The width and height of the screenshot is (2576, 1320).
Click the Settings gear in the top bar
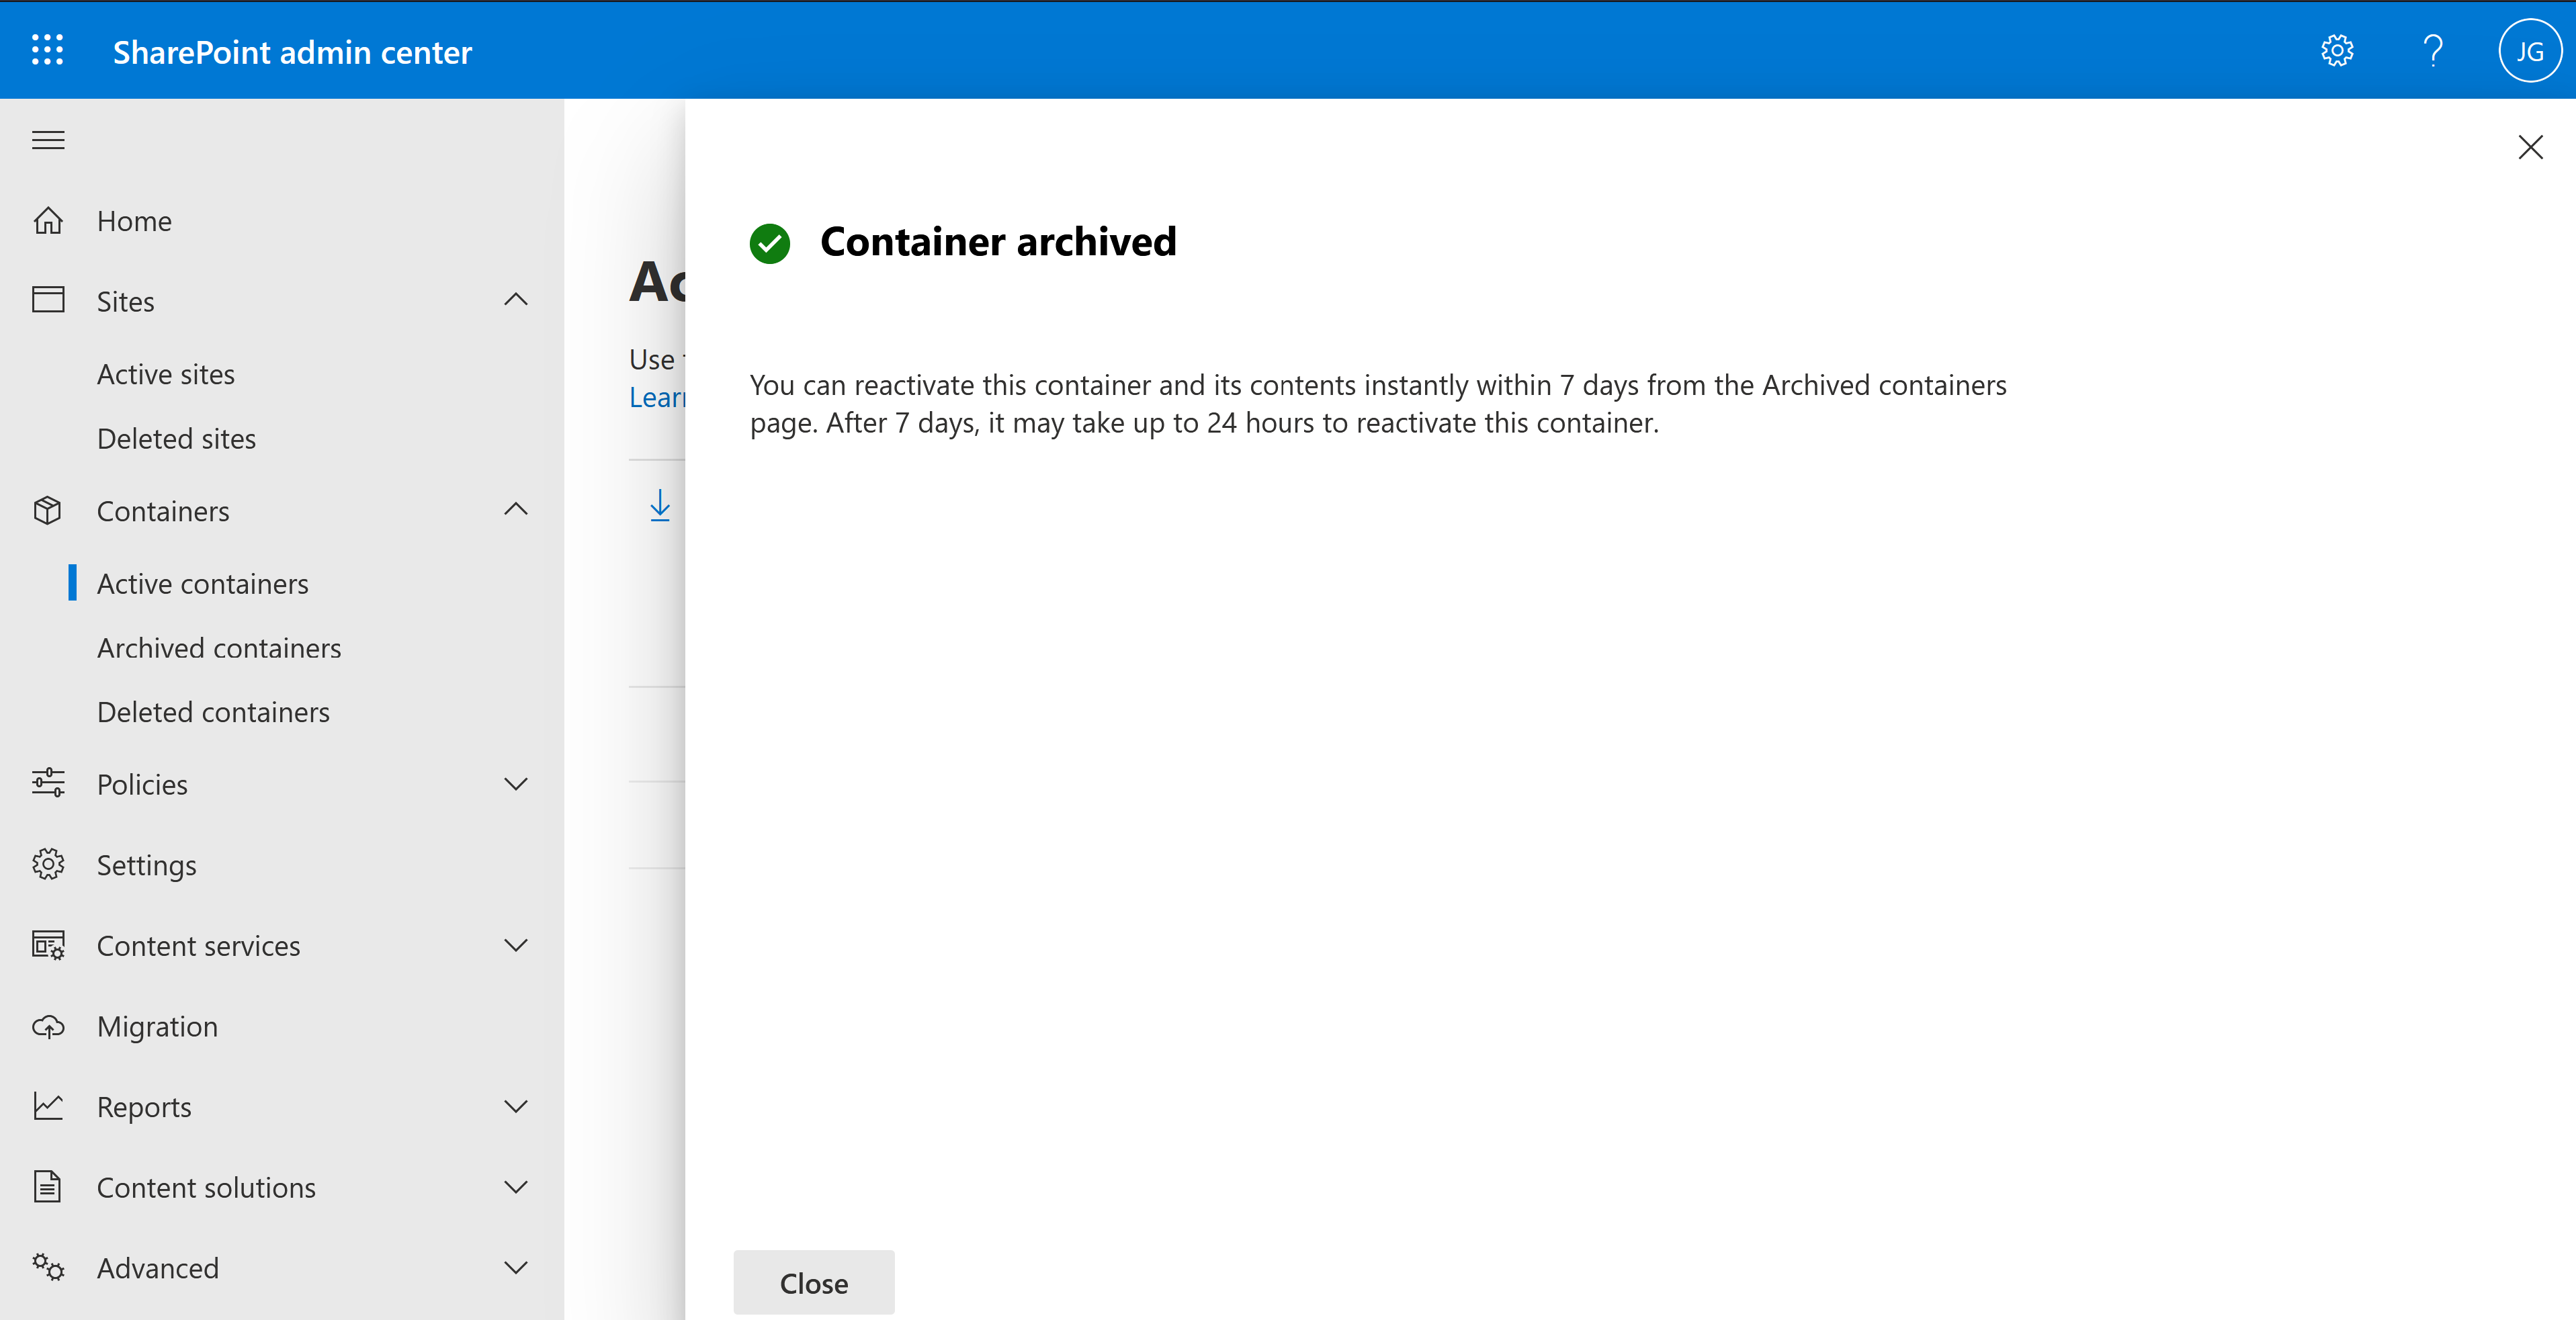(2337, 50)
